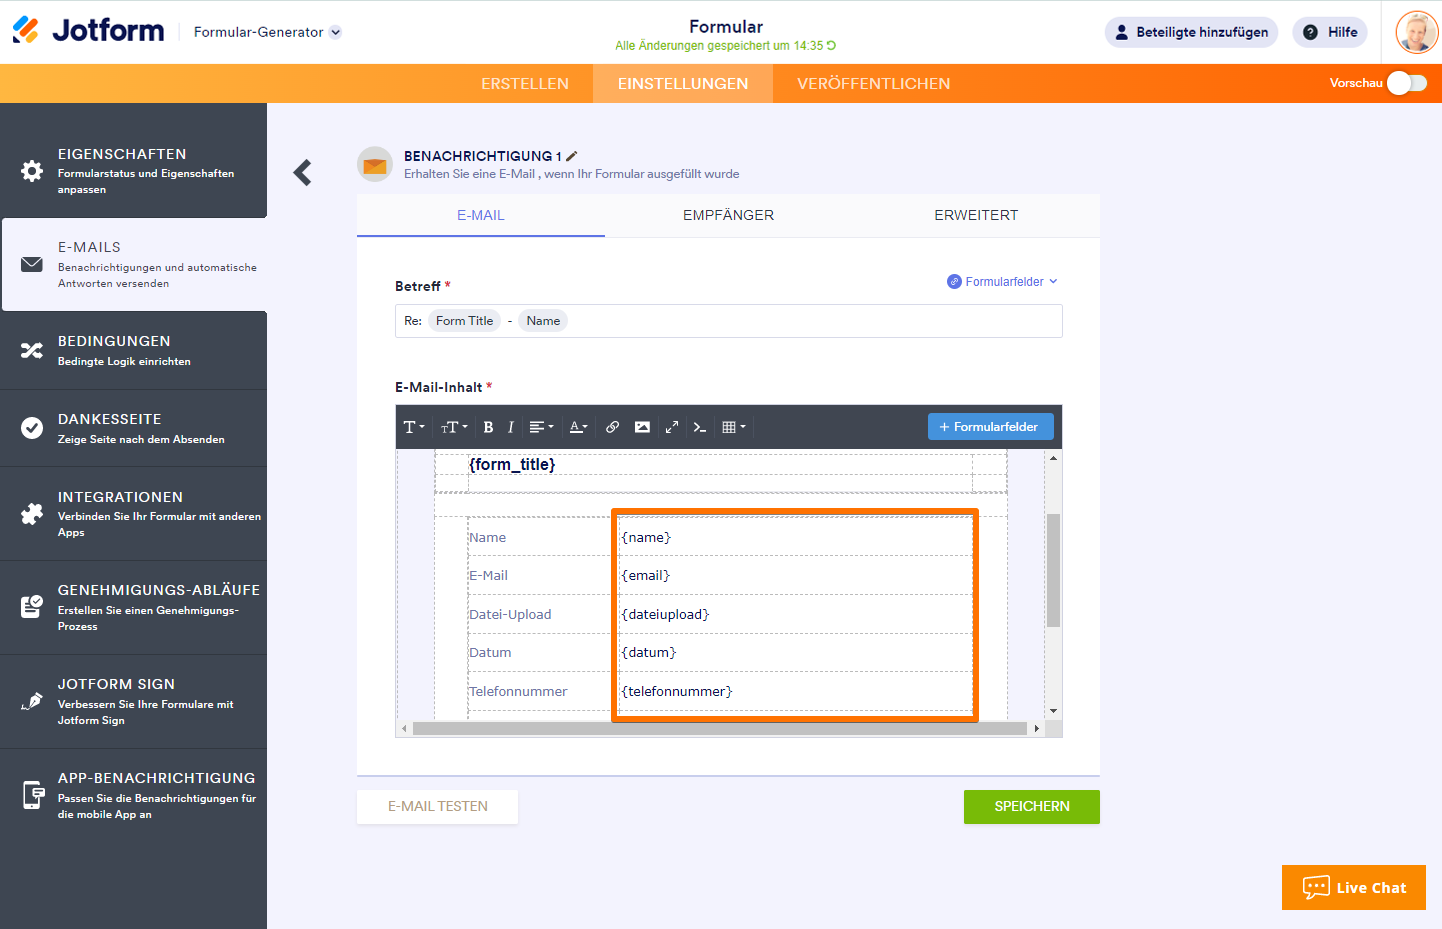Image resolution: width=1442 pixels, height=929 pixels.
Task: Click the App-Benachrichtigung mobile icon
Action: [x=33, y=795]
